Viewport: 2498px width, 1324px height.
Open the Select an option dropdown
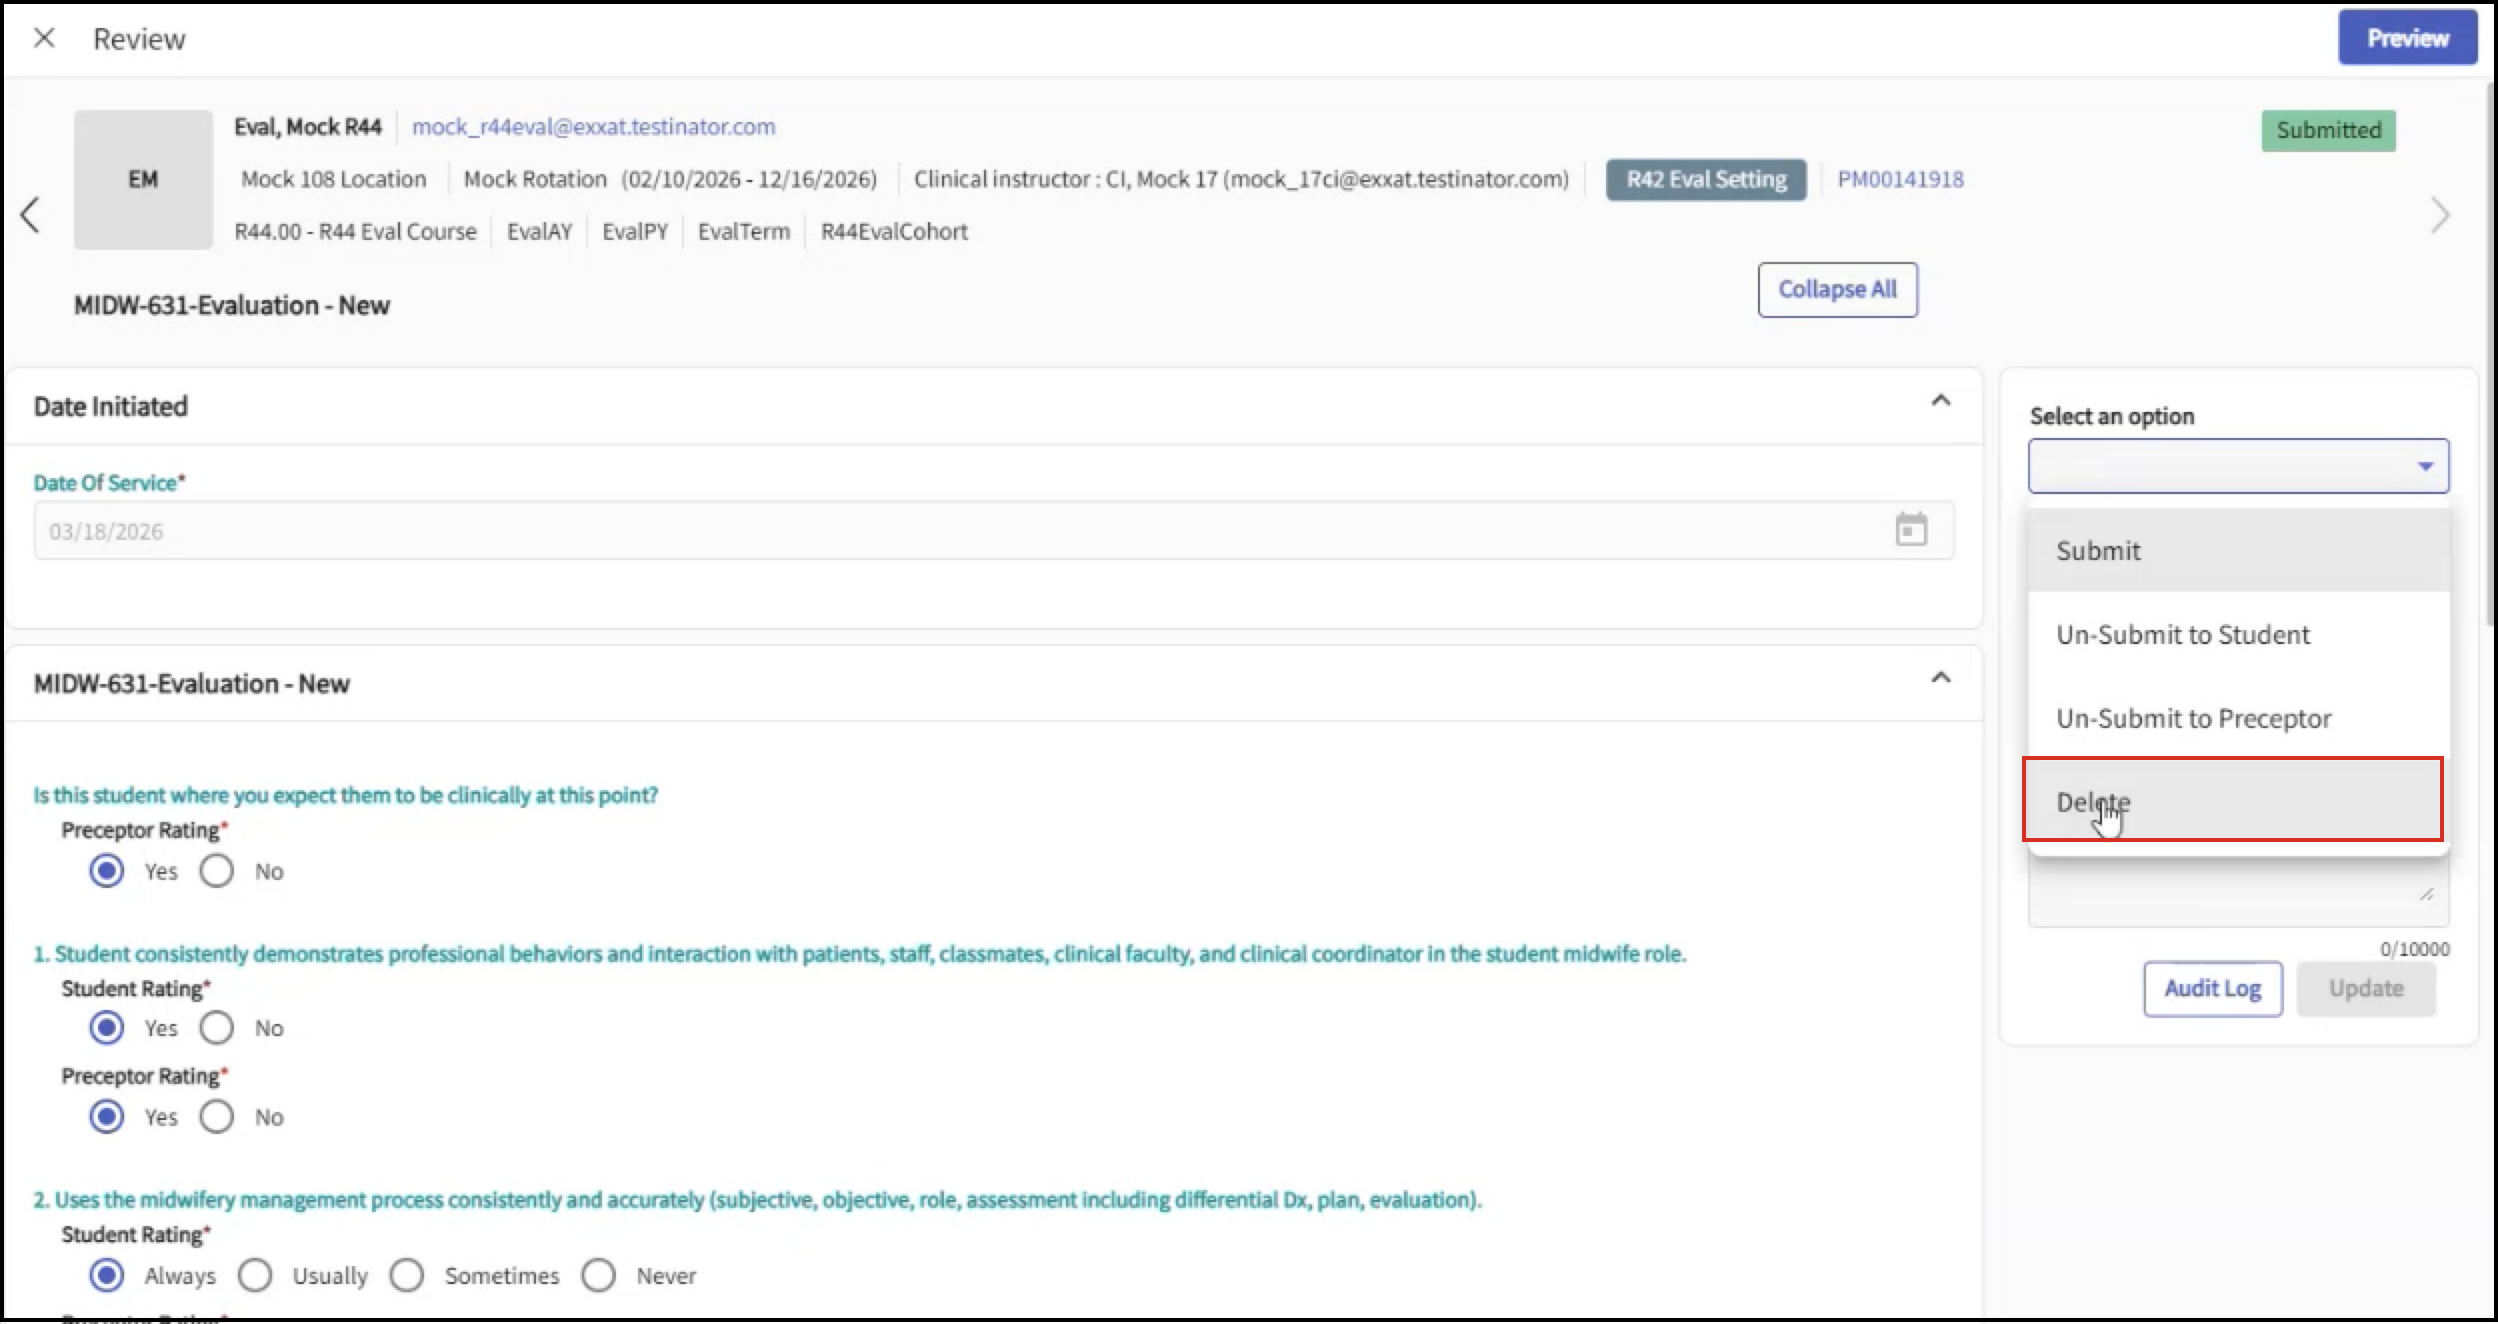point(2238,466)
